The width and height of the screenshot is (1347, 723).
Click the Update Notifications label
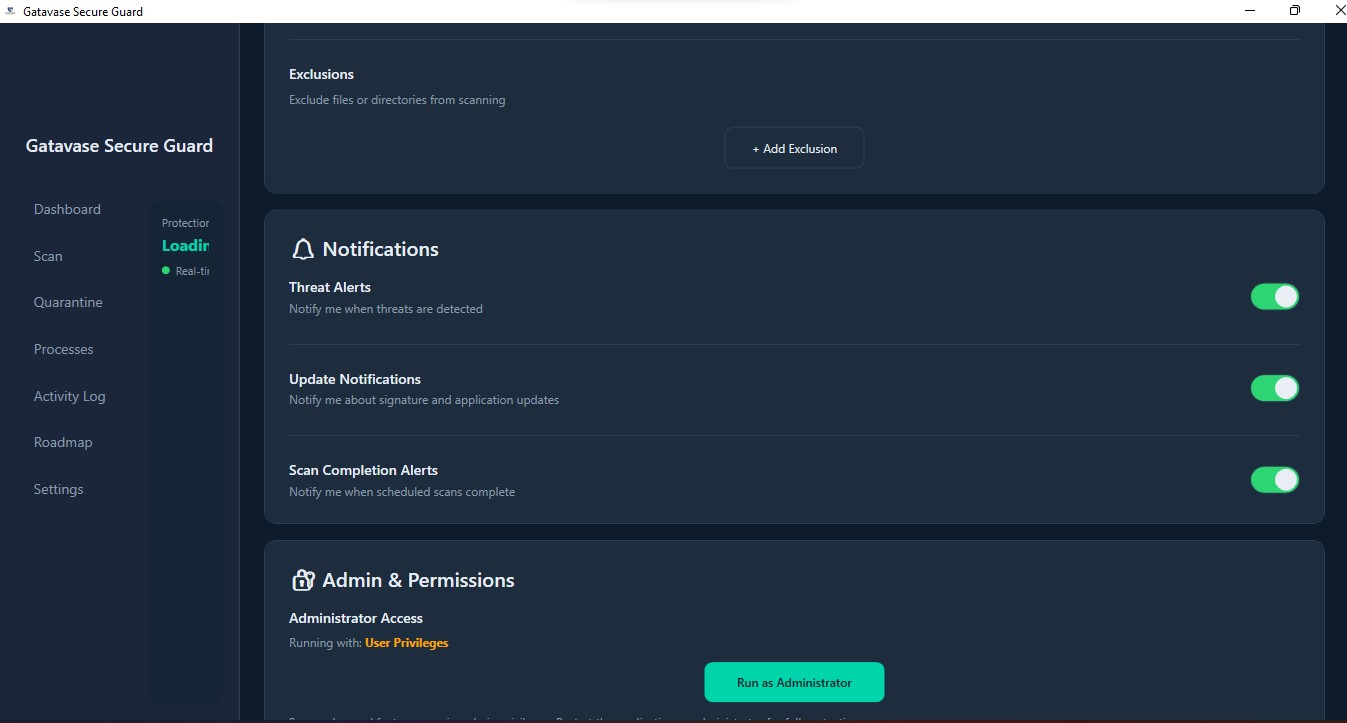click(x=355, y=379)
